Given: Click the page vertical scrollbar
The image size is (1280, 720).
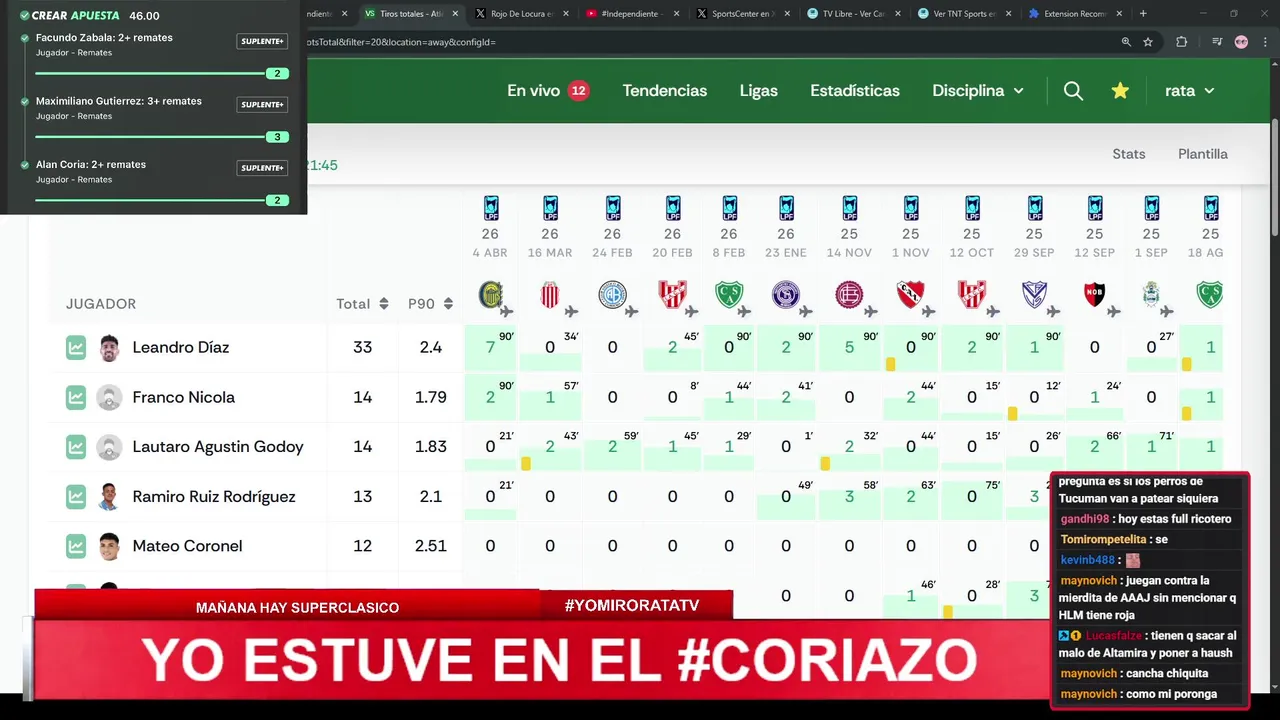Looking at the screenshot, I should [1274, 180].
